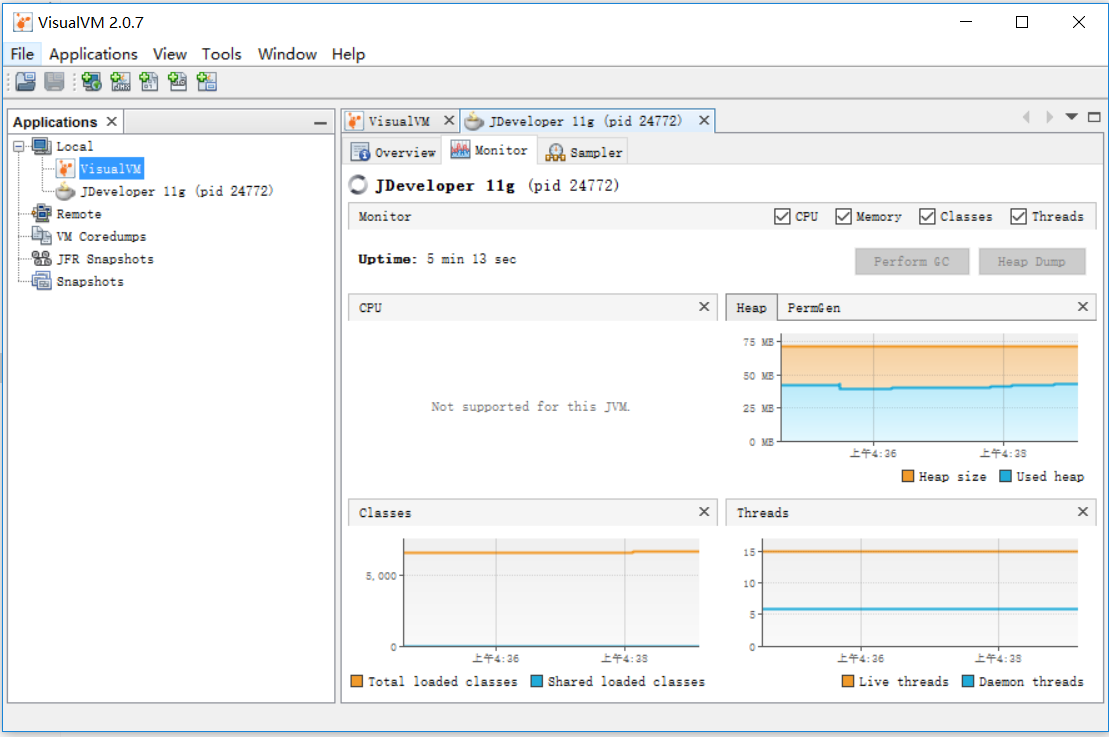
Task: Click the blue Shared loaded classes swatch
Action: pos(536,681)
